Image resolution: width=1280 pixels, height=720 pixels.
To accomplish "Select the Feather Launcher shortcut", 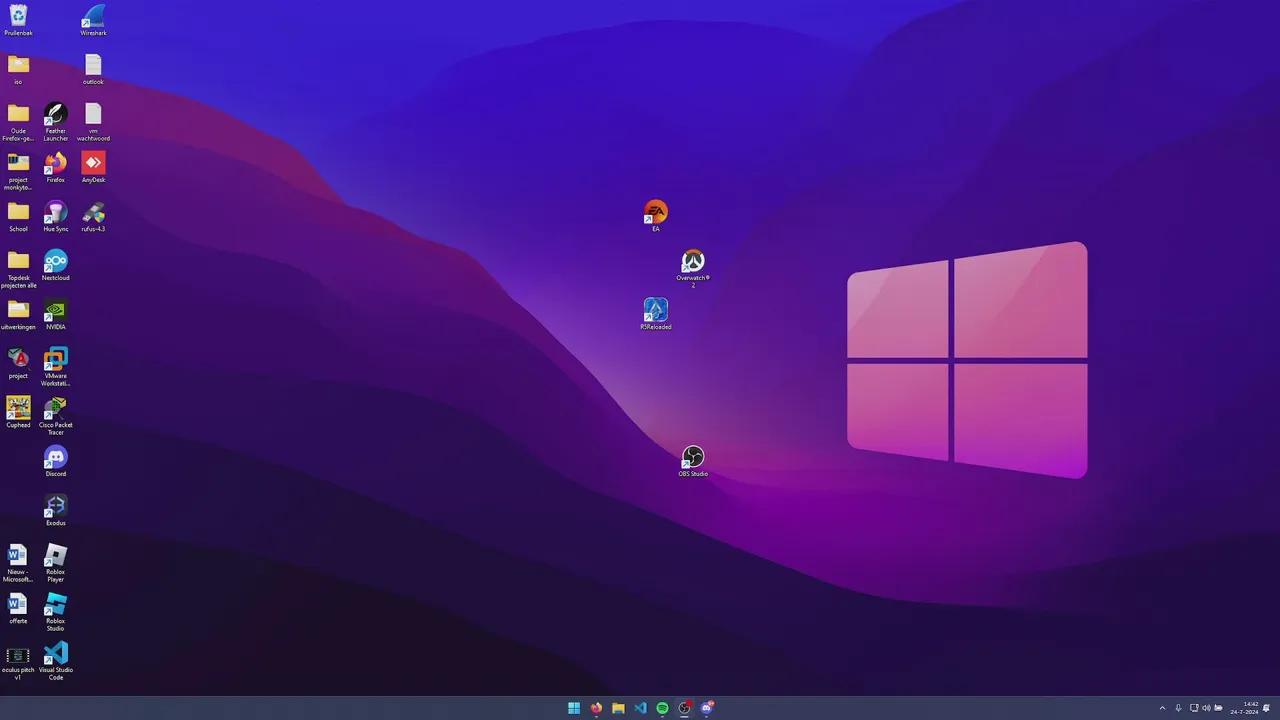I will [56, 122].
